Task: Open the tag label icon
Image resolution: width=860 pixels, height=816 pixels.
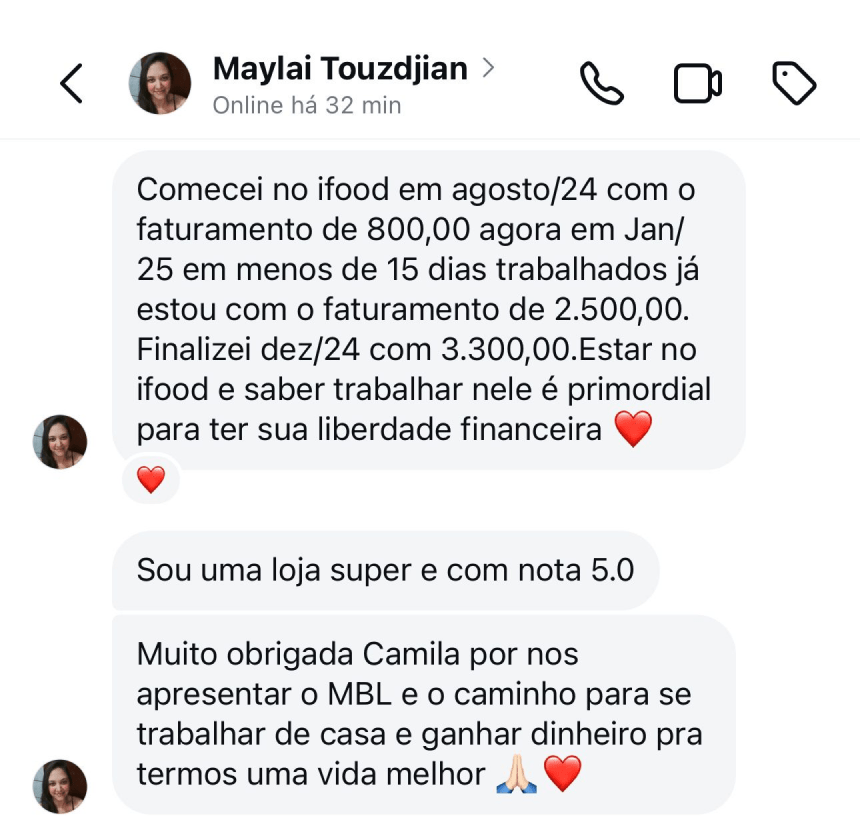Action: tap(794, 84)
